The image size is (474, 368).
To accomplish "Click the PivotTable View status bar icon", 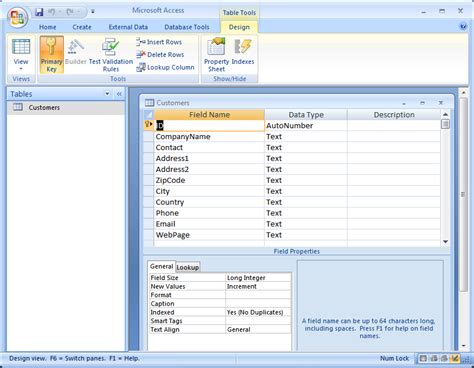I will tap(434, 359).
